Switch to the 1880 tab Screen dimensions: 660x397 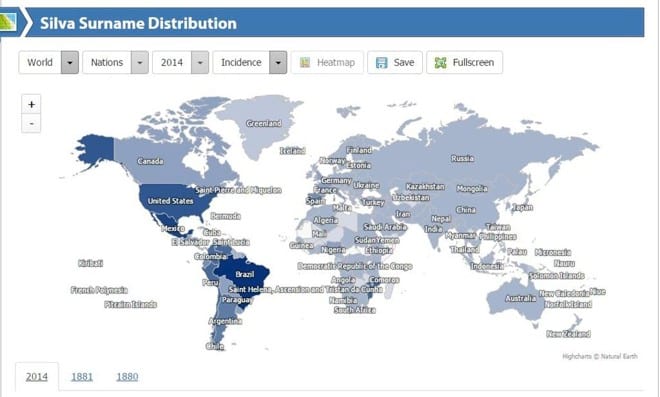[x=127, y=376]
